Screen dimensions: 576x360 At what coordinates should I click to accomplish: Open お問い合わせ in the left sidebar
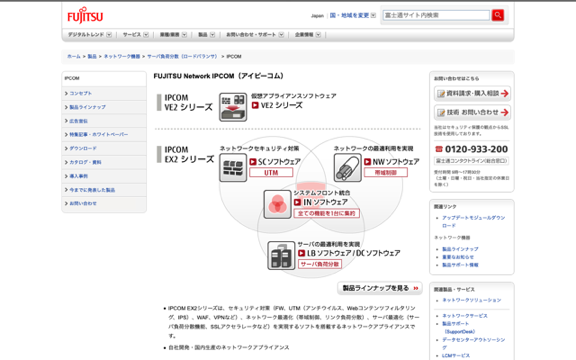83,203
